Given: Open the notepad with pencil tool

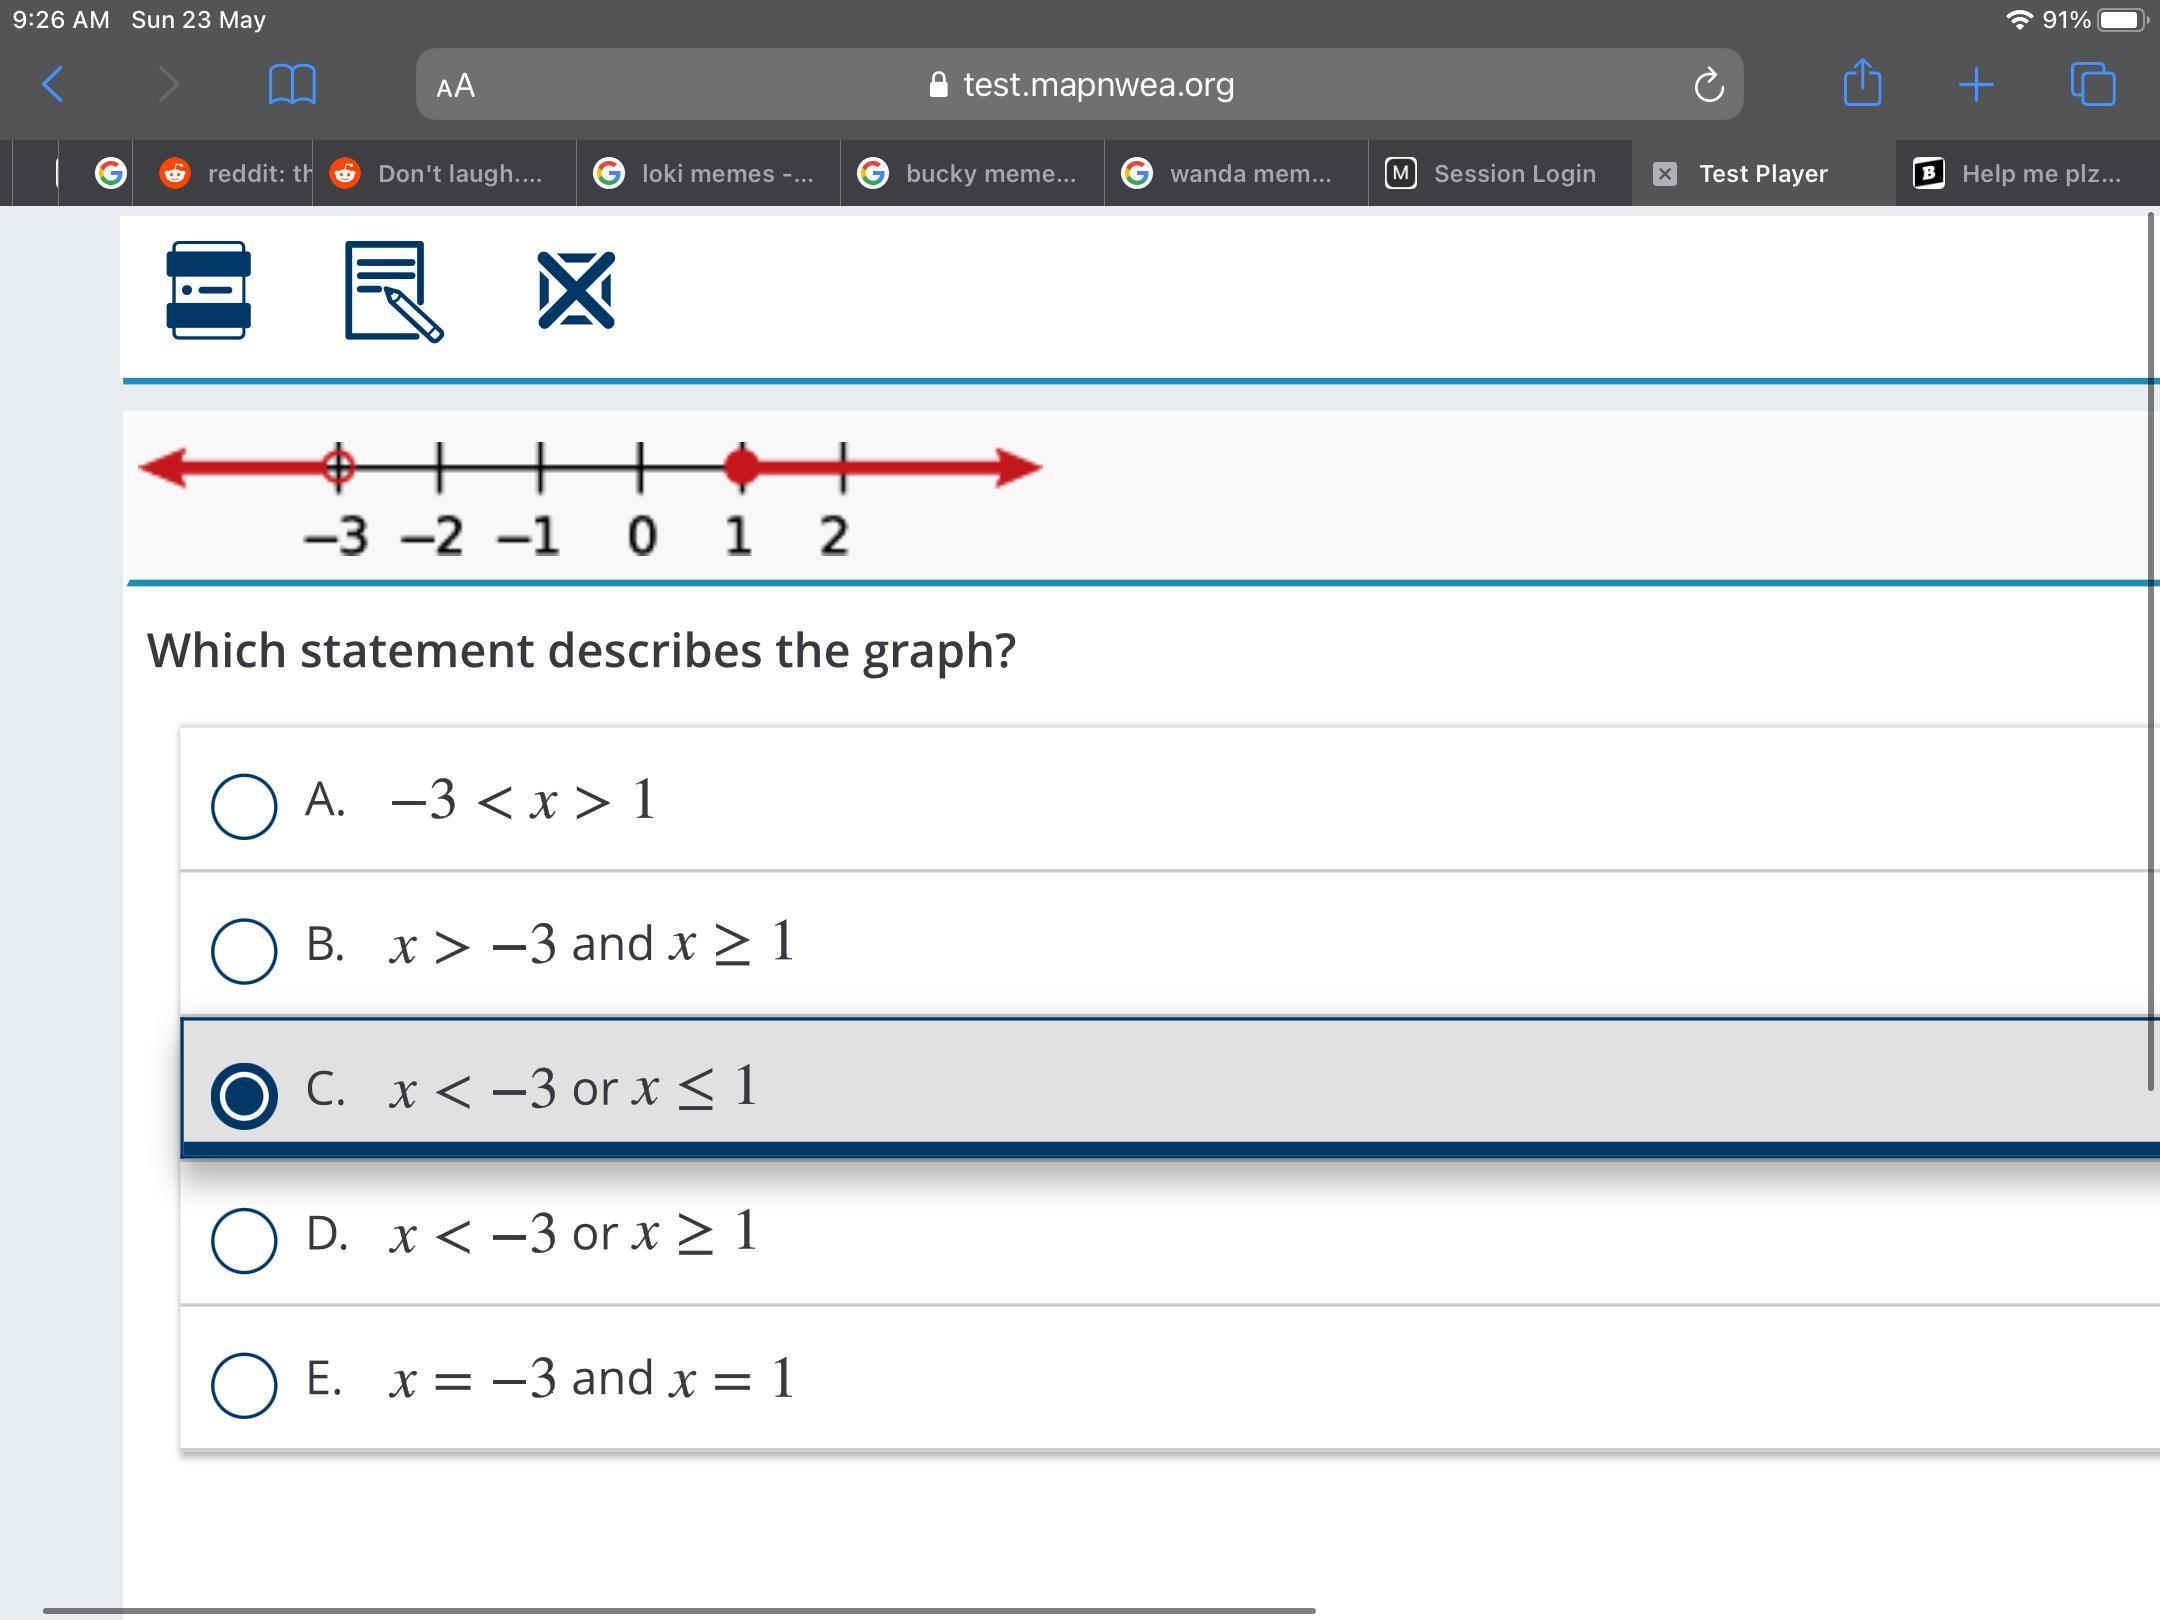Looking at the screenshot, I should point(392,291).
